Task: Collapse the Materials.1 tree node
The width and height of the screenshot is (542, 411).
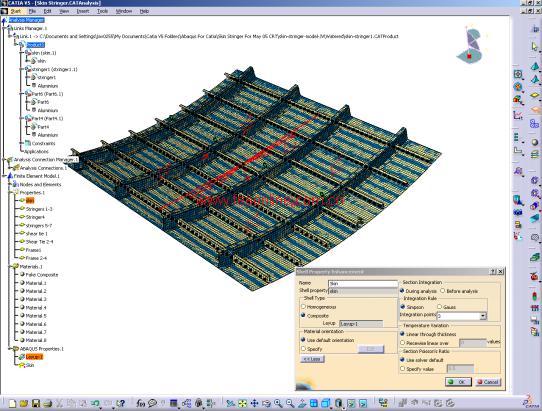Action: point(10,267)
